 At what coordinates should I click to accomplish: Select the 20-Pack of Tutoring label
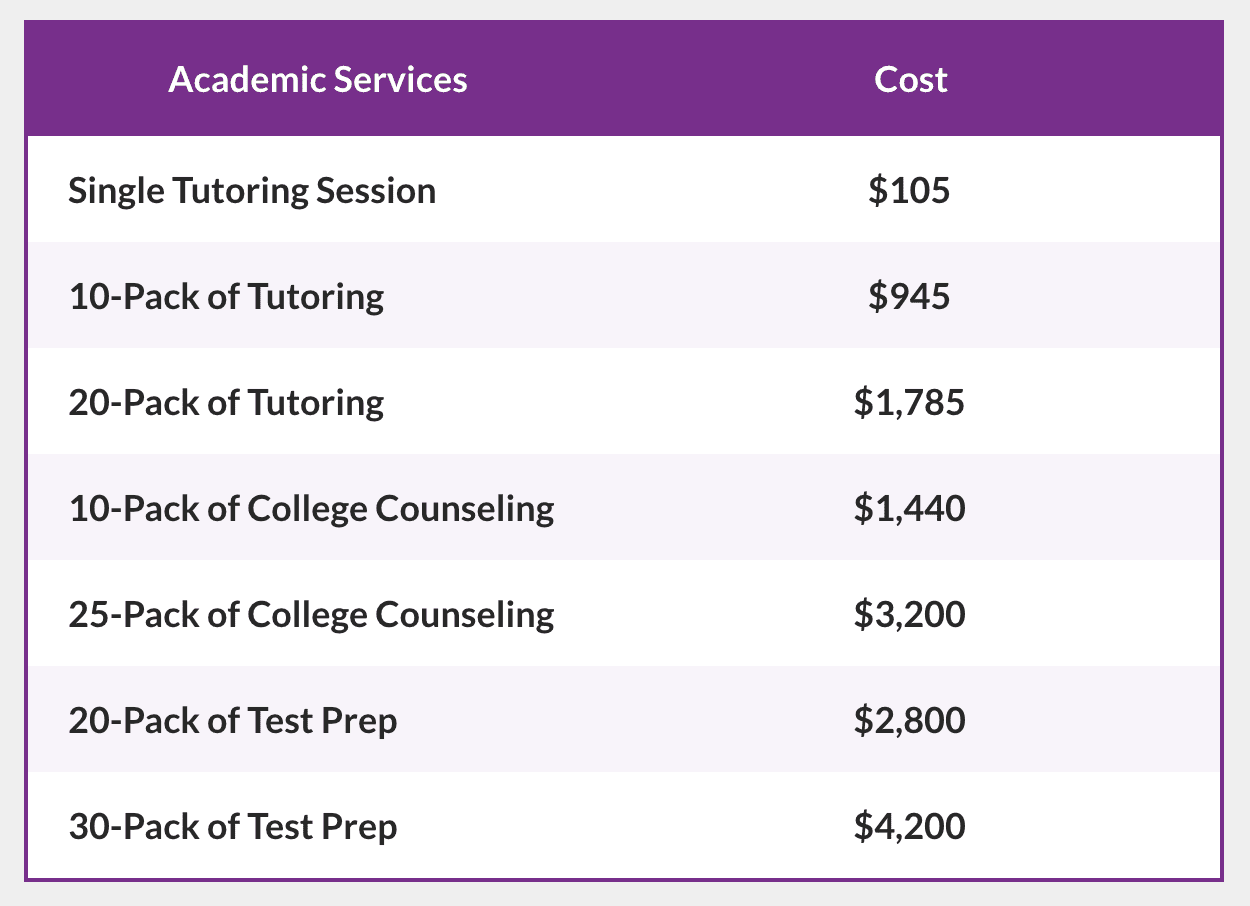pos(226,403)
